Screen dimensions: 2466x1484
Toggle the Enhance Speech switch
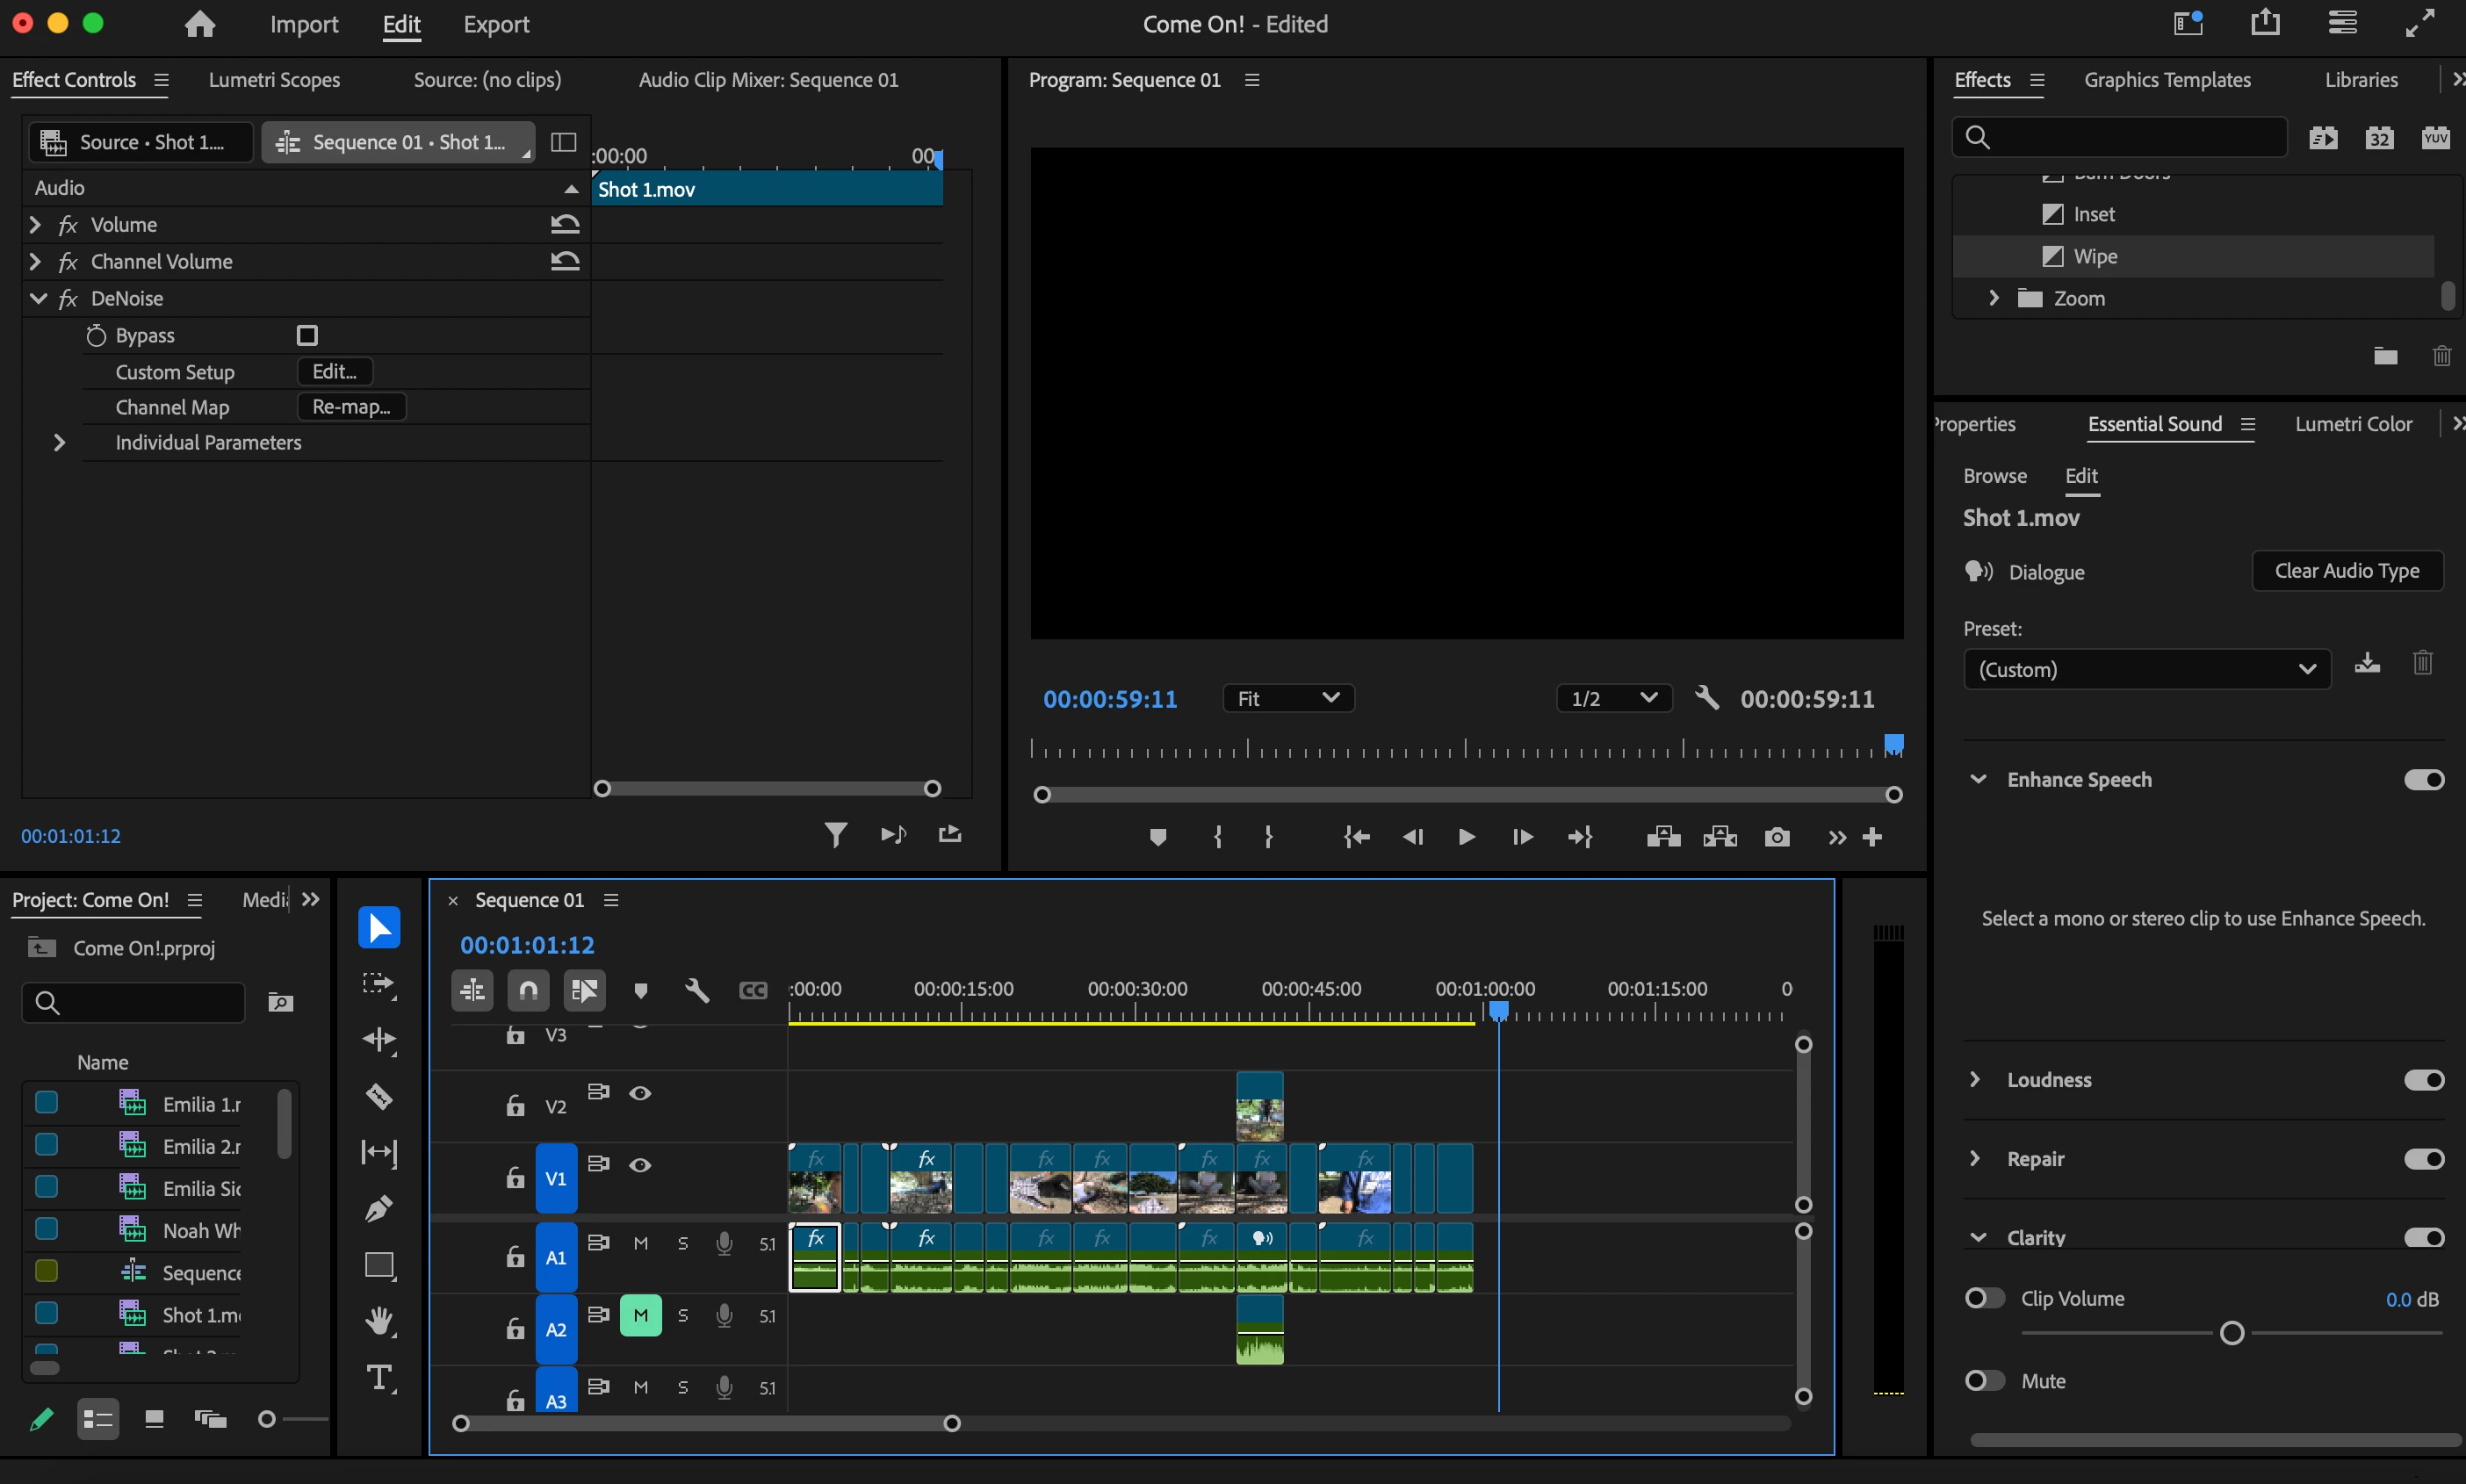tap(2423, 779)
